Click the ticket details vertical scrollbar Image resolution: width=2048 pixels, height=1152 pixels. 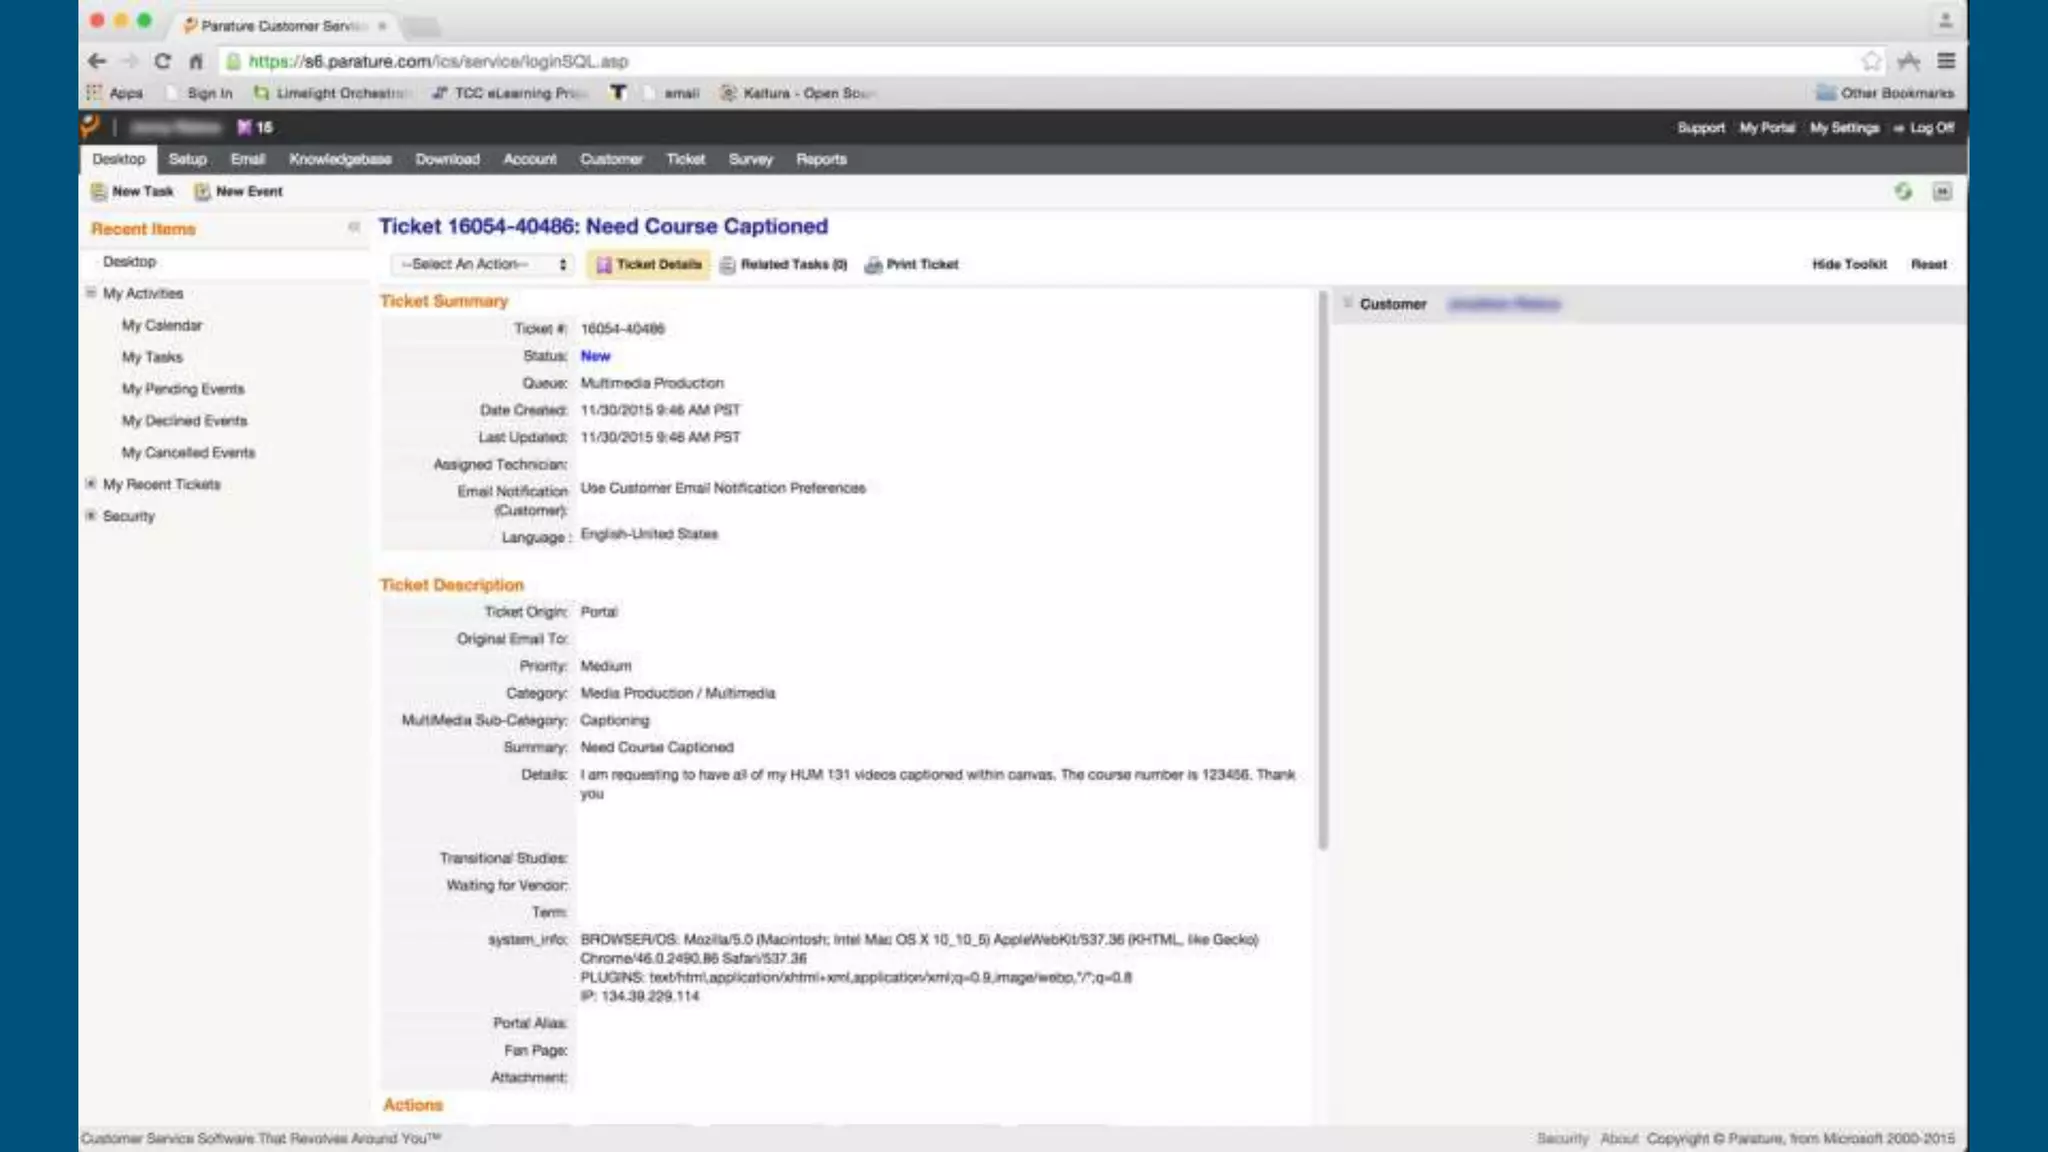[x=1322, y=570]
